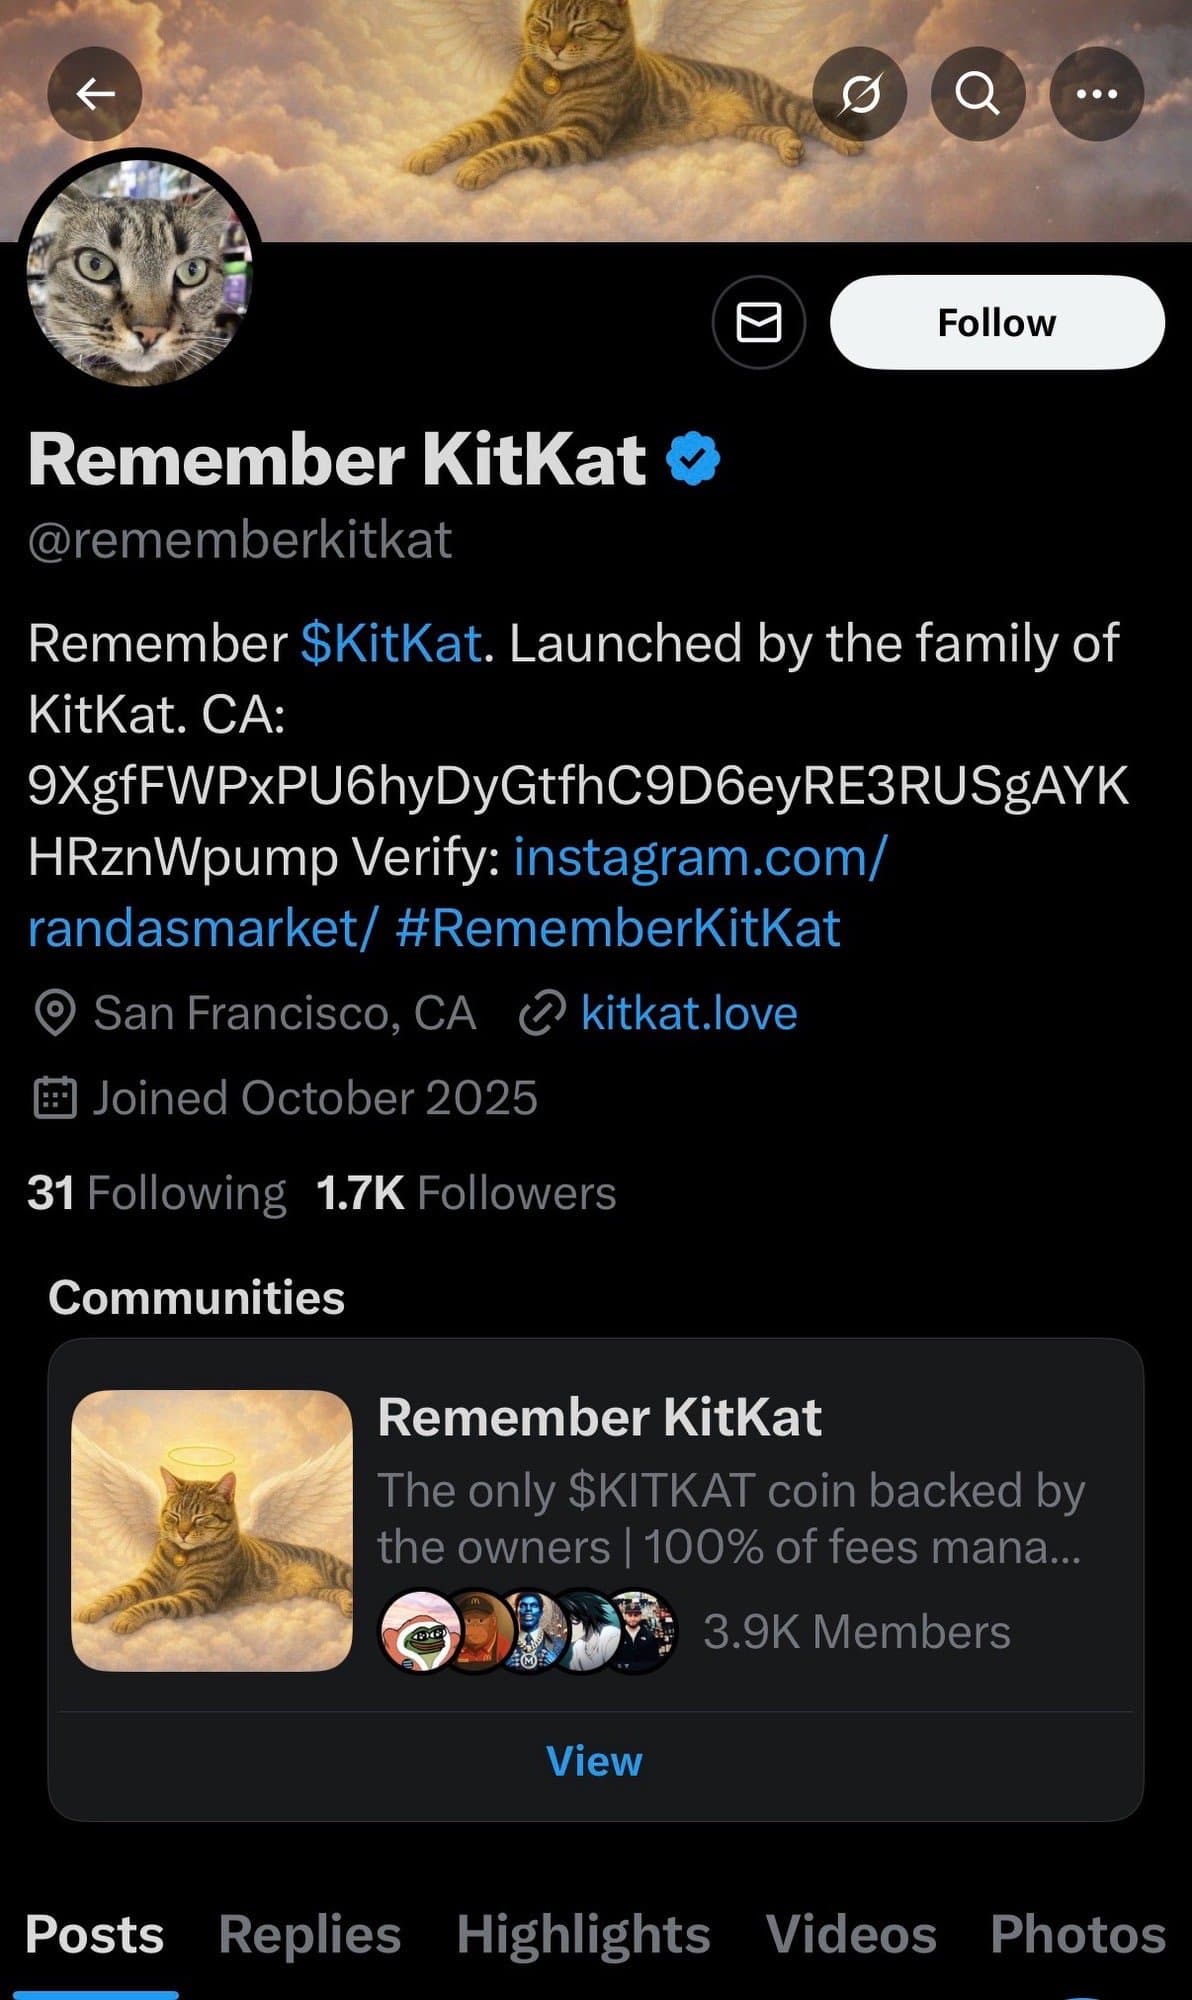Image resolution: width=1192 pixels, height=2000 pixels.
Task: Click the location pin icon
Action: click(x=54, y=1013)
